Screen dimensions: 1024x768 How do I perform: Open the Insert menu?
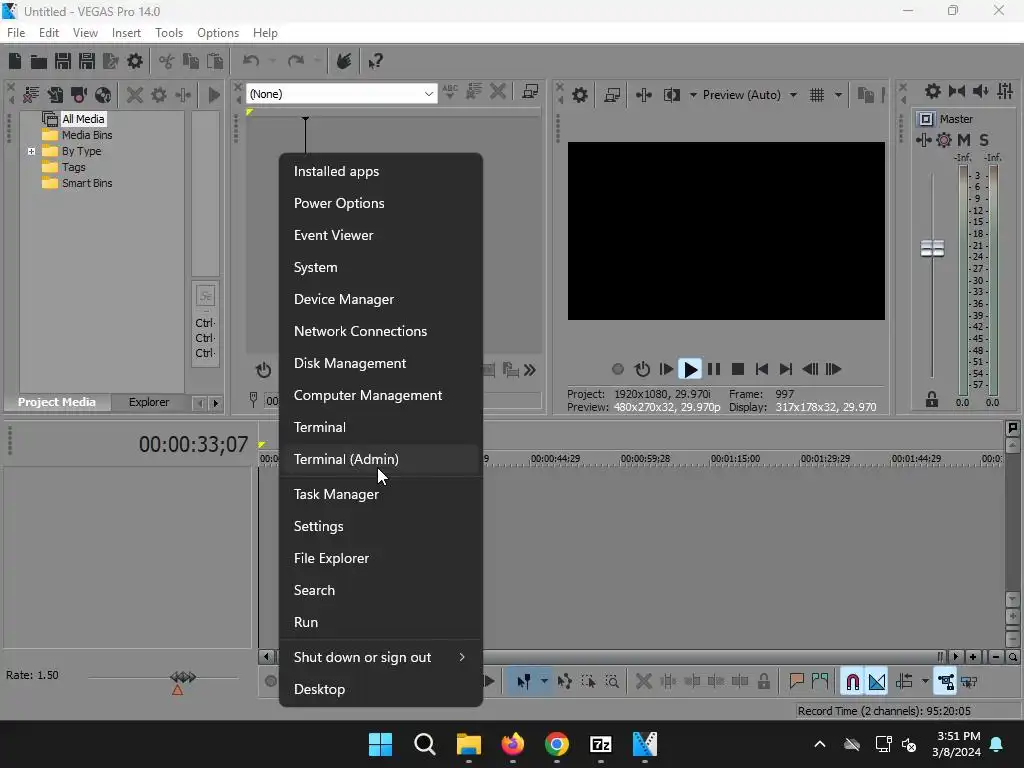(126, 33)
